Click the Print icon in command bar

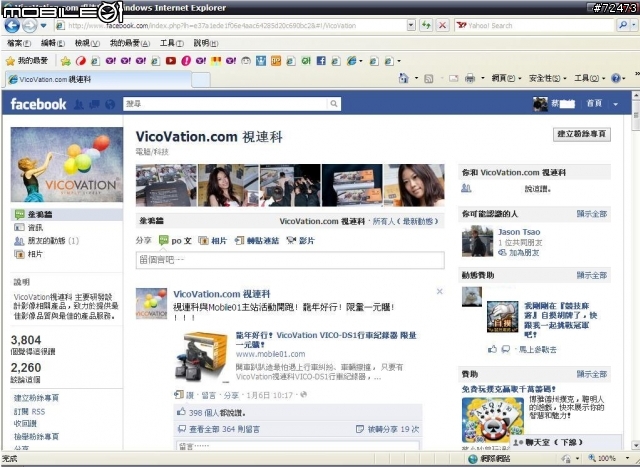[x=470, y=78]
